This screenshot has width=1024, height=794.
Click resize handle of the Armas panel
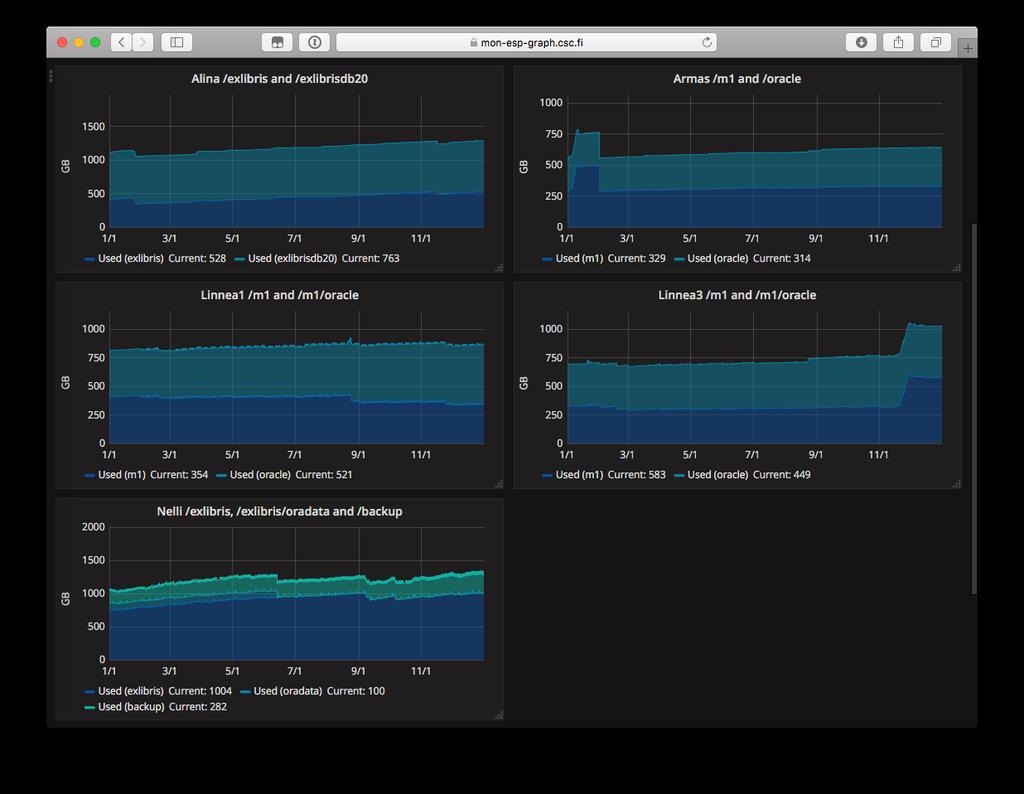957,268
